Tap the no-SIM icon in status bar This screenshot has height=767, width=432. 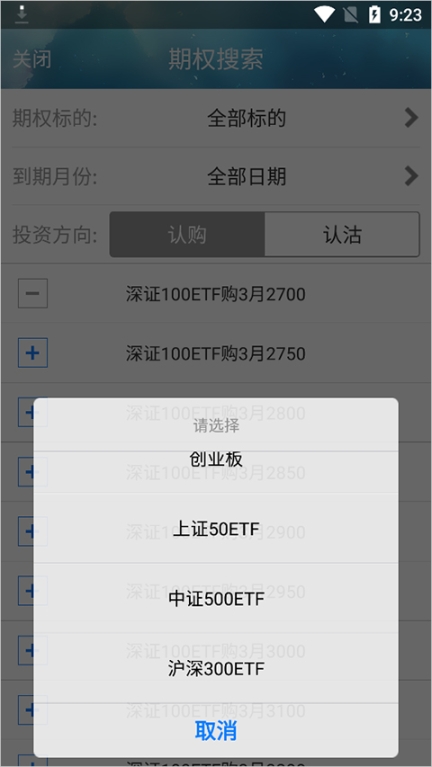[x=350, y=15]
